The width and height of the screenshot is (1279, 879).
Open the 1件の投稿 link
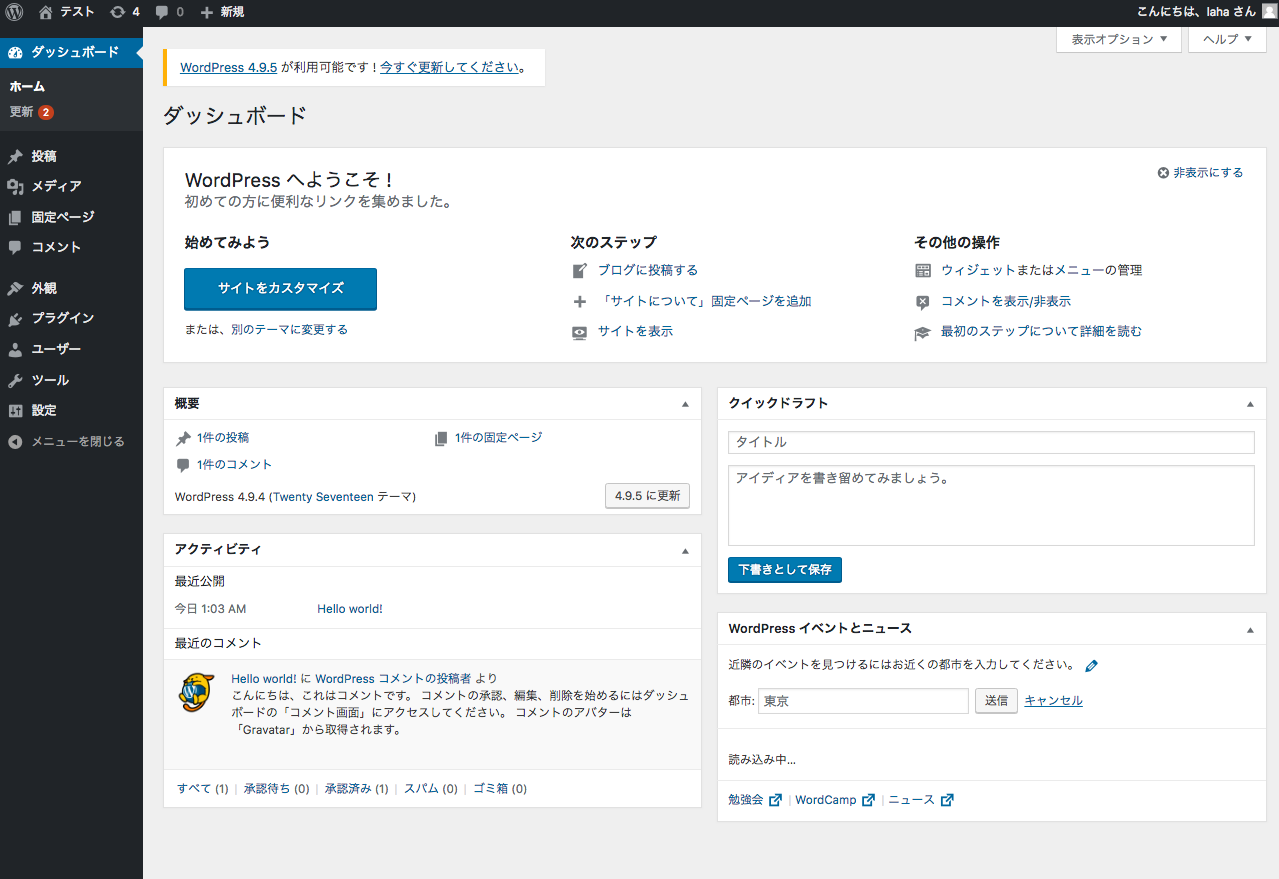click(x=223, y=438)
